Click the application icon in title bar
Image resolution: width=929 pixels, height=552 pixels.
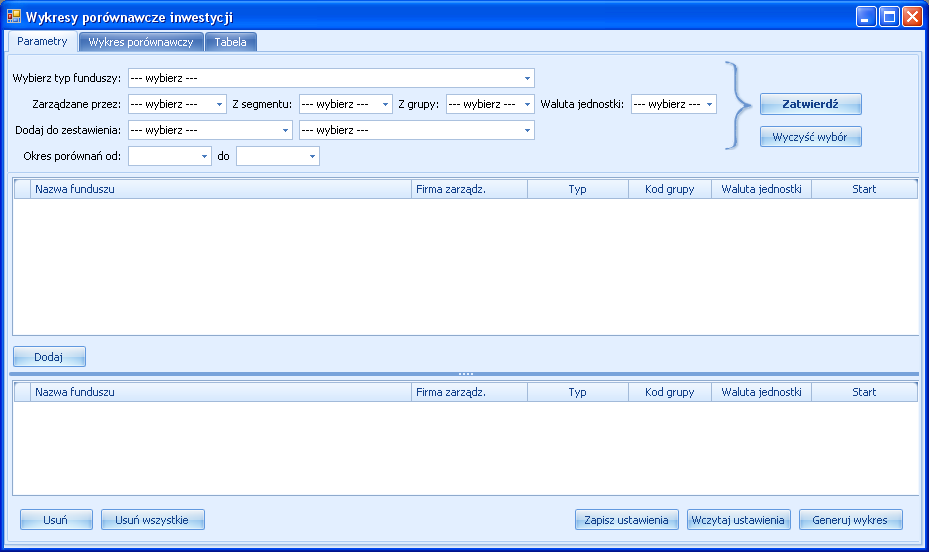tap(14, 16)
